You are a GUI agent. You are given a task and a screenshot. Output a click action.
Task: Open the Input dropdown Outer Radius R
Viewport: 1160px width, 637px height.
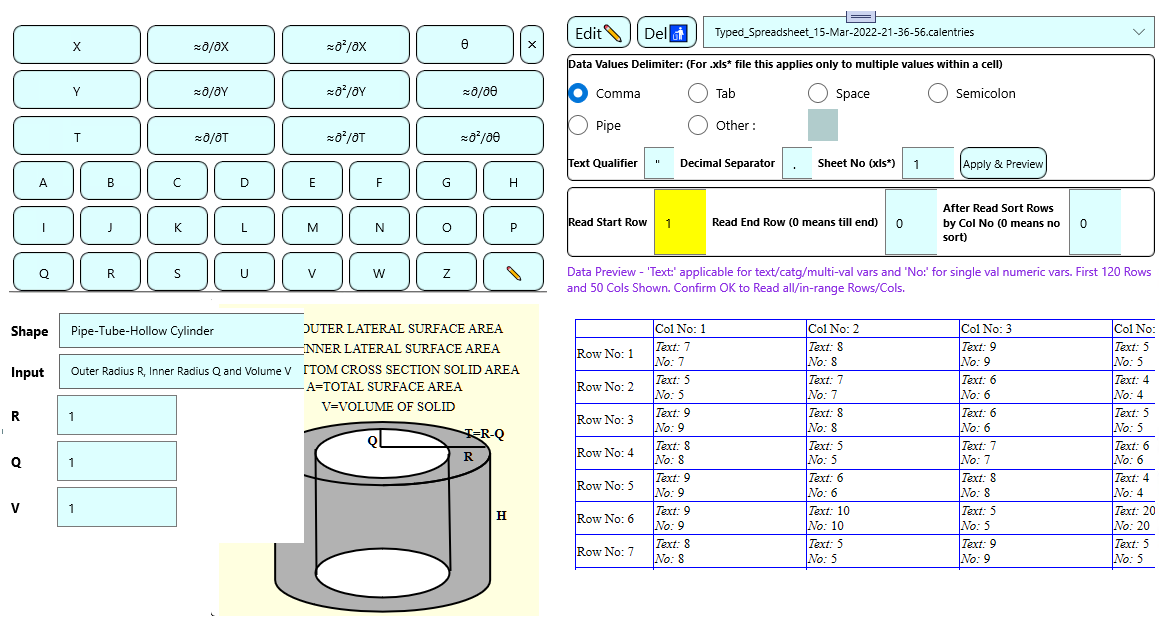(x=181, y=371)
